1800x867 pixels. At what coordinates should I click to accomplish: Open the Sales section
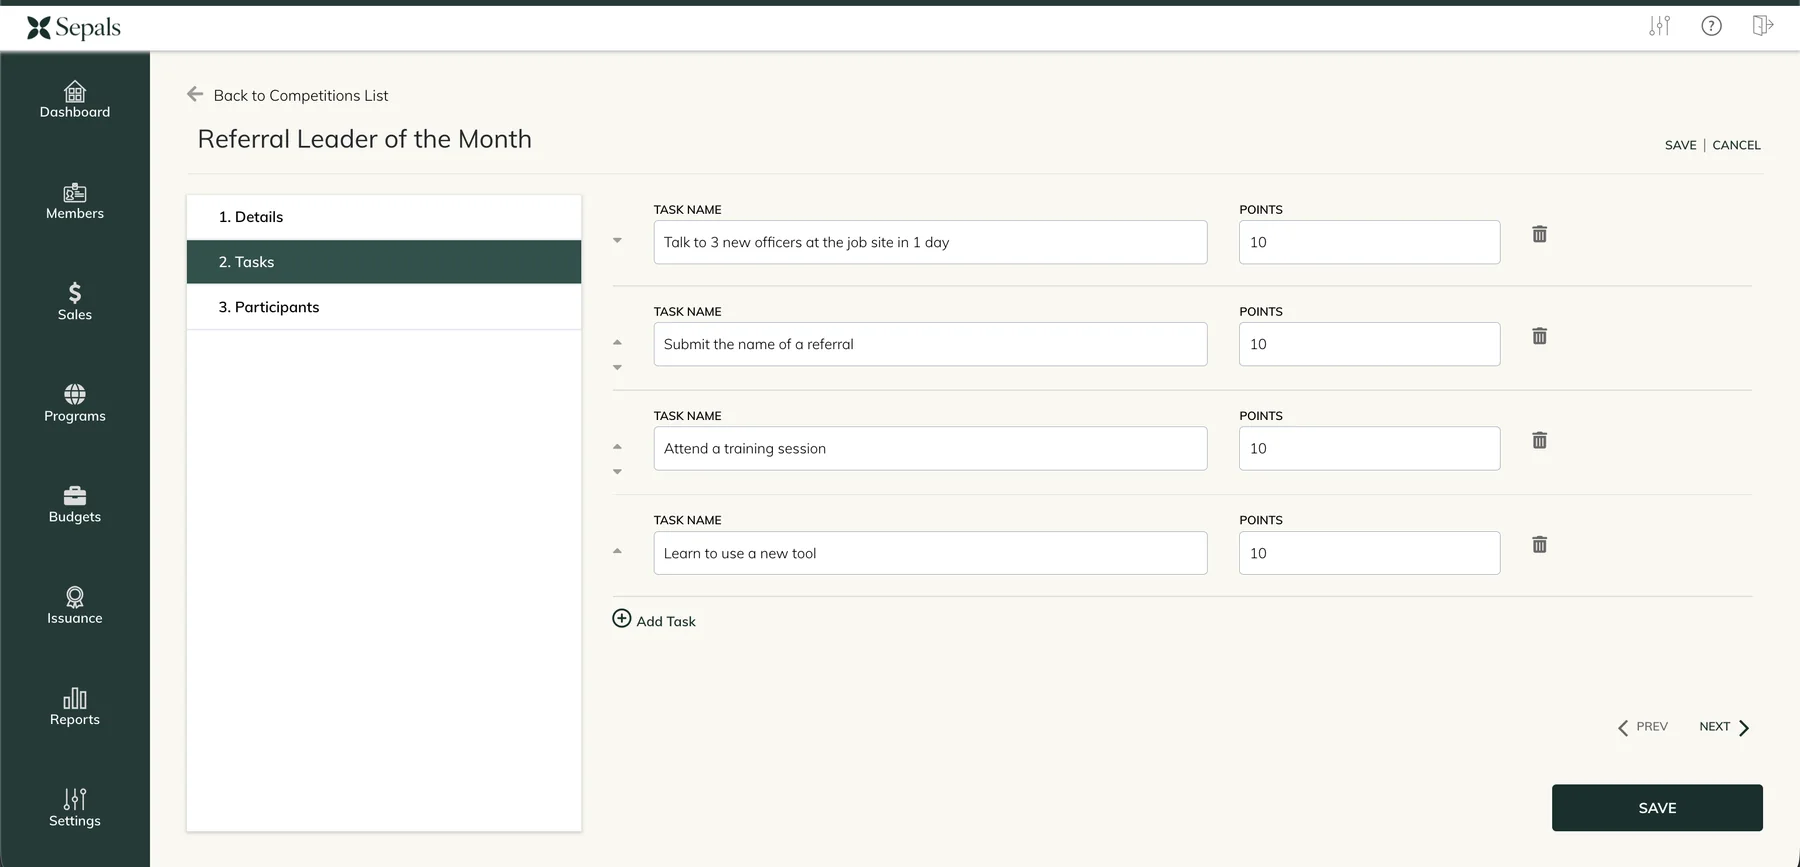tap(75, 302)
